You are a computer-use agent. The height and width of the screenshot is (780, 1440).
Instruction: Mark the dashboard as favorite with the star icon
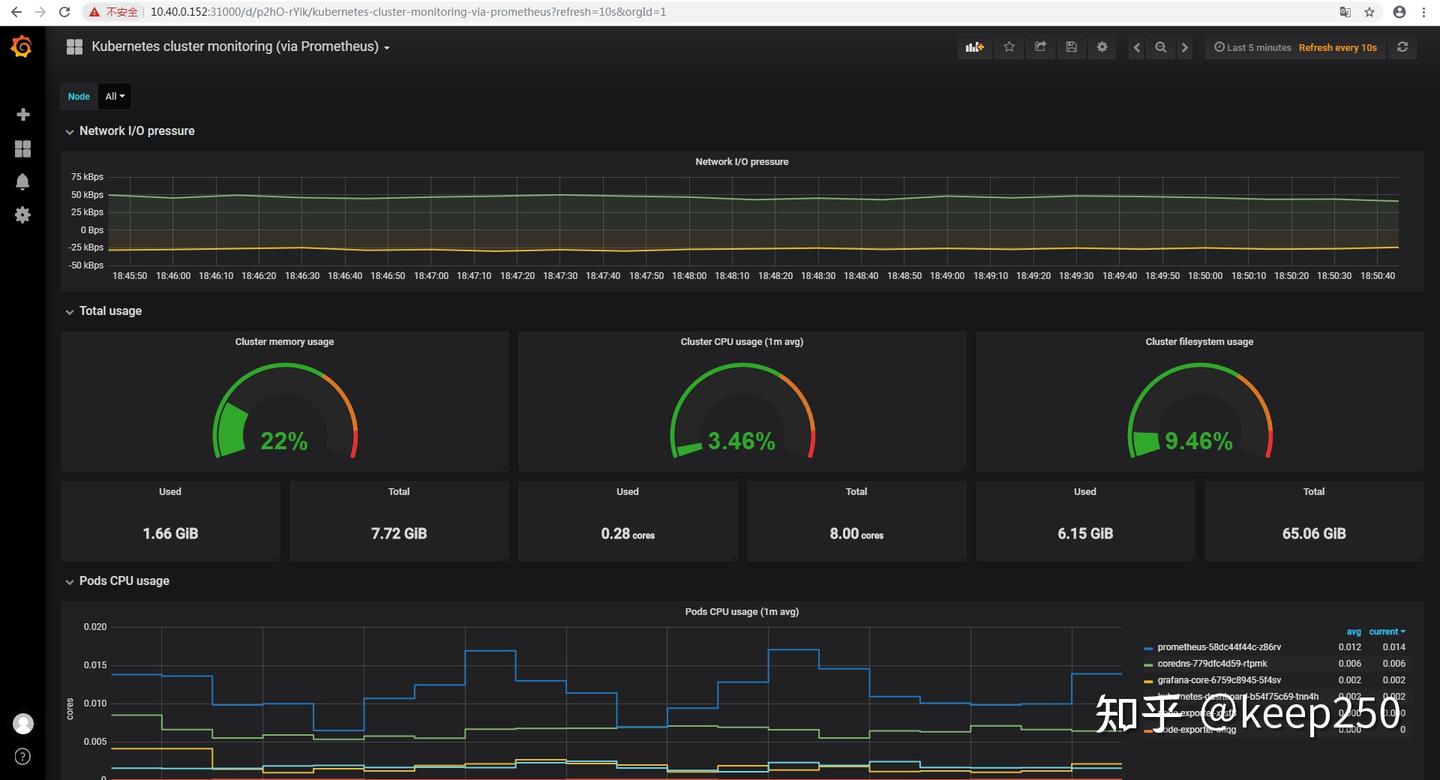coord(1008,47)
